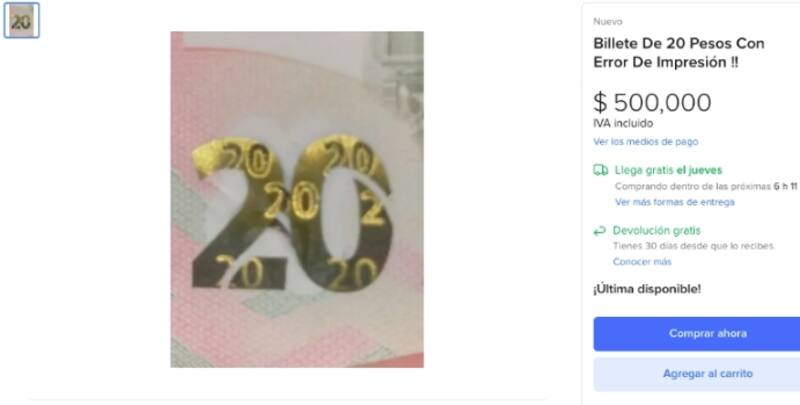Click the ¡Última disponible! stock notice

647,289
